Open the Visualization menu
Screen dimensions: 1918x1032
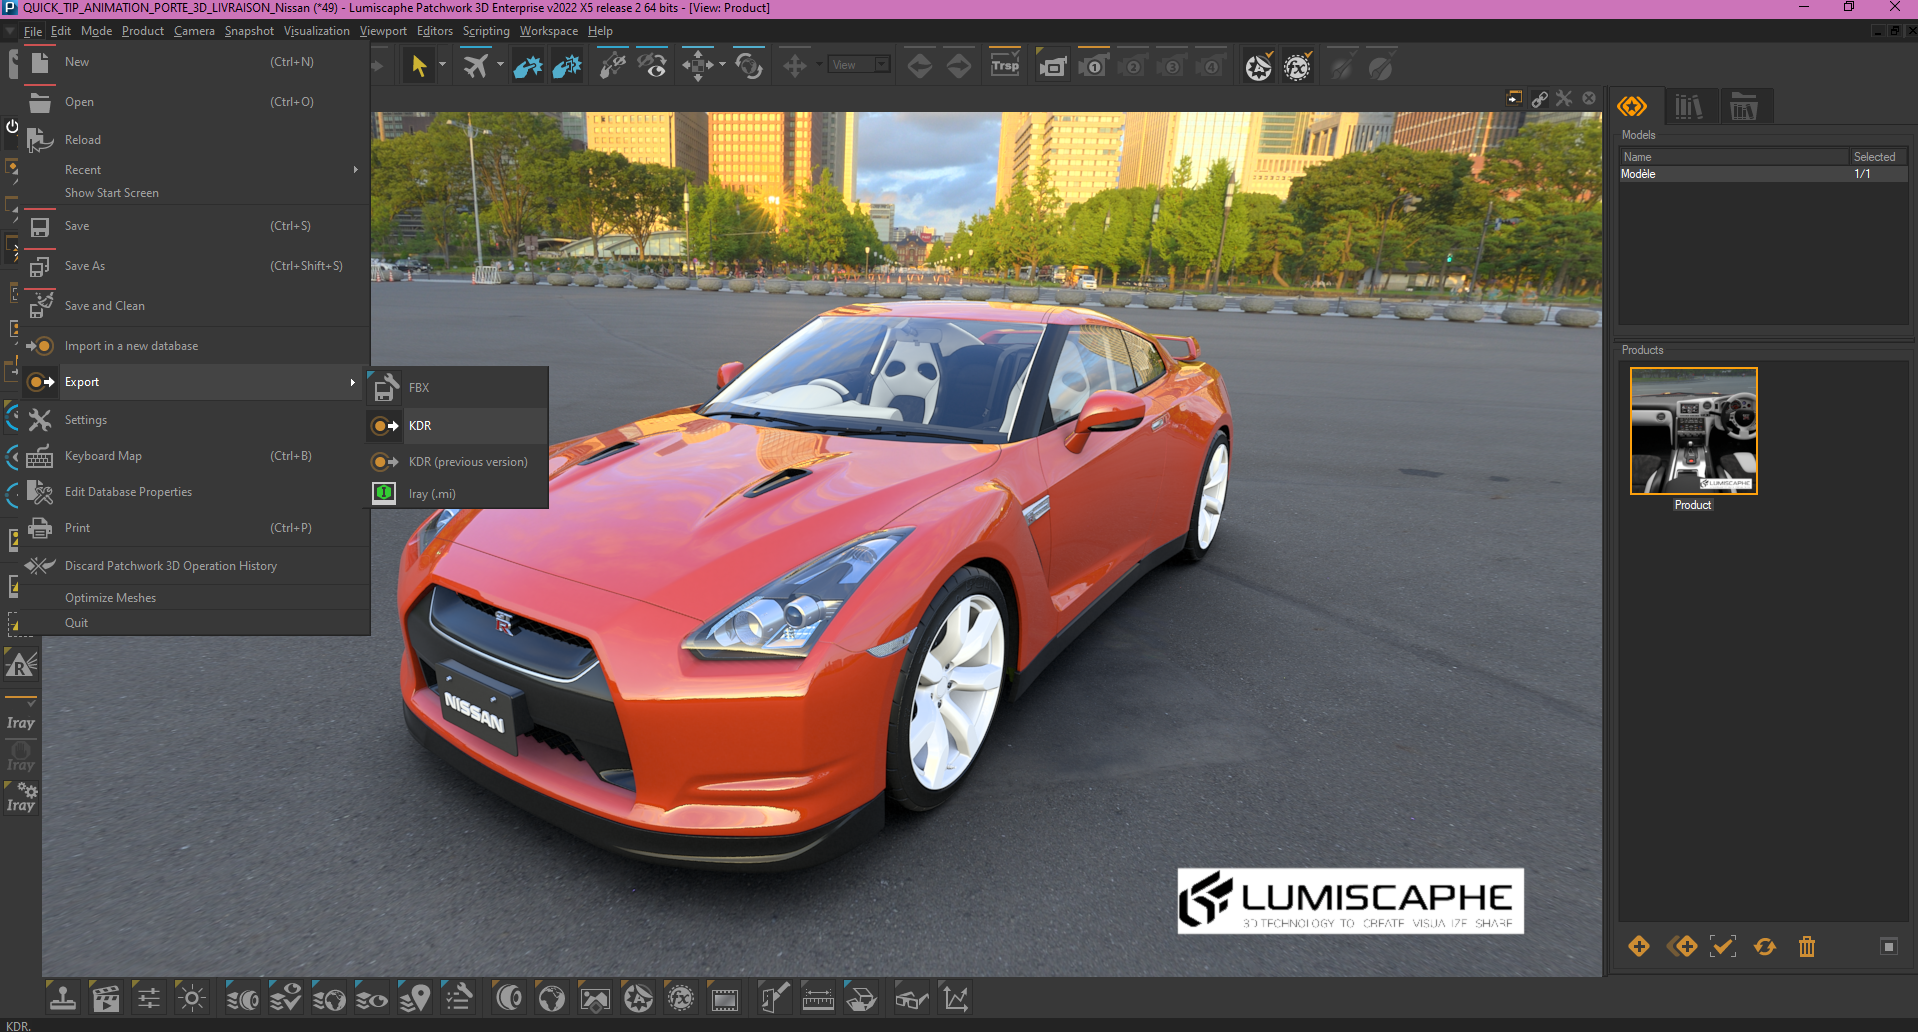tap(316, 31)
